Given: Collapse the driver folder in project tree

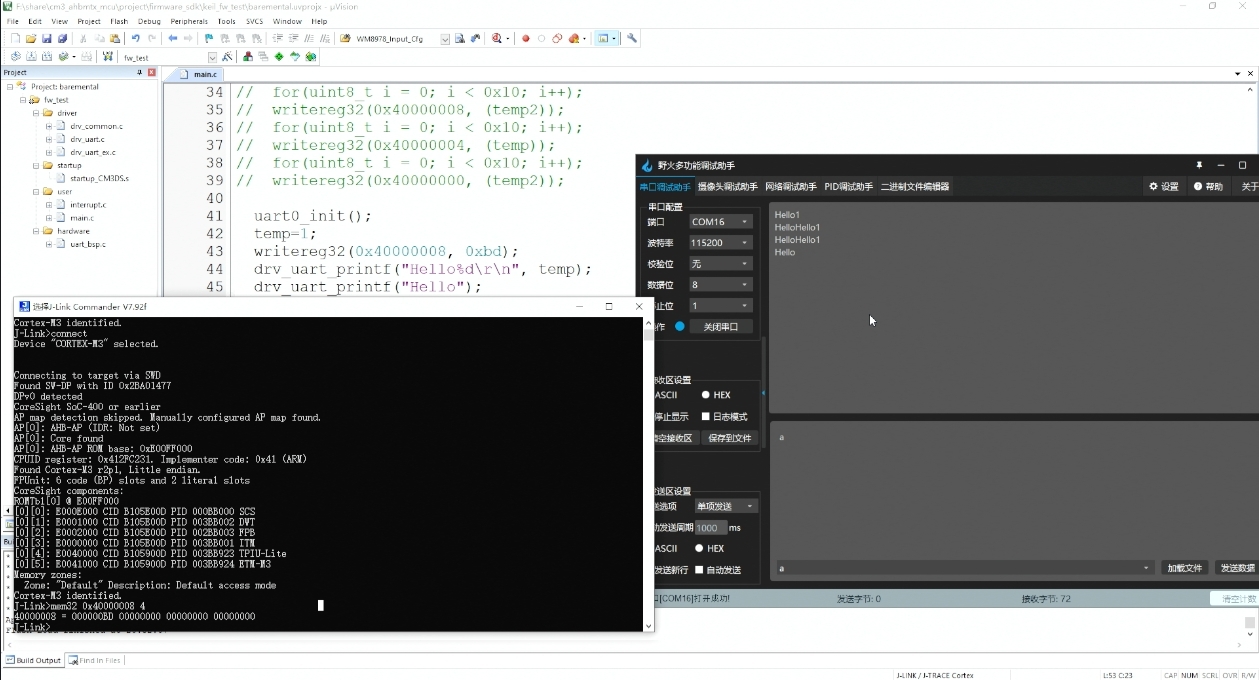Looking at the screenshot, I should click(35, 113).
